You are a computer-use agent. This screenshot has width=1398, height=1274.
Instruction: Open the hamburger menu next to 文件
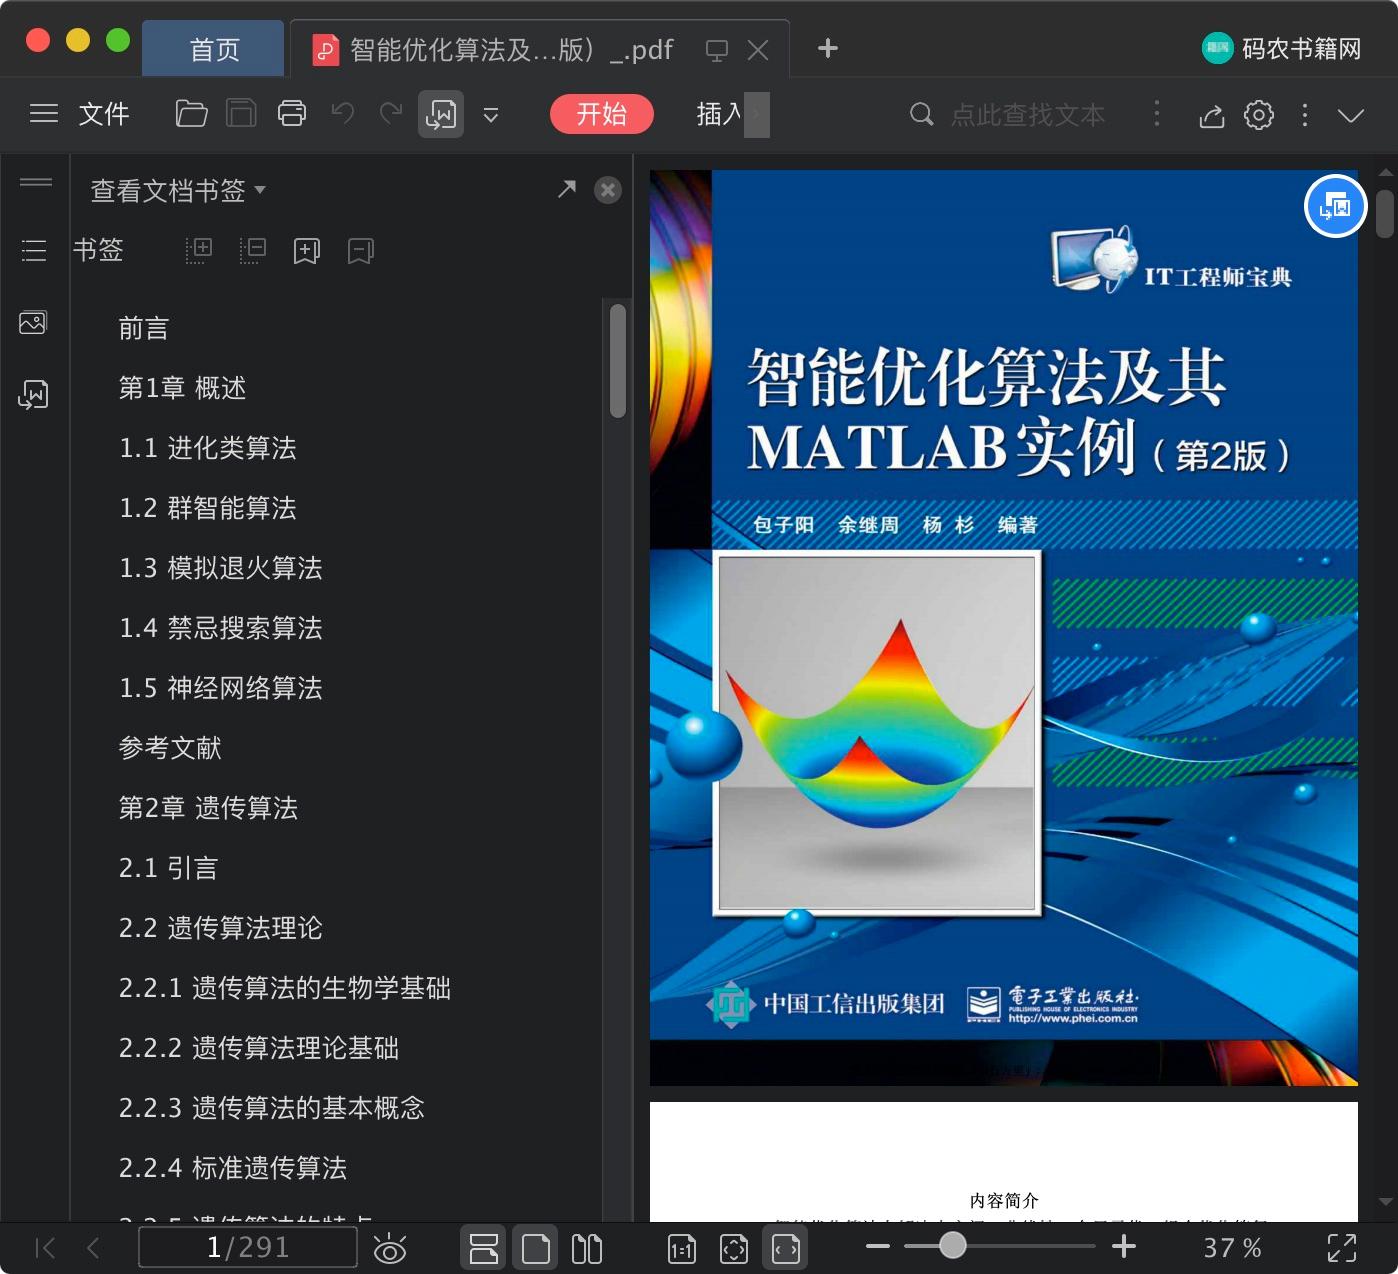(x=44, y=114)
